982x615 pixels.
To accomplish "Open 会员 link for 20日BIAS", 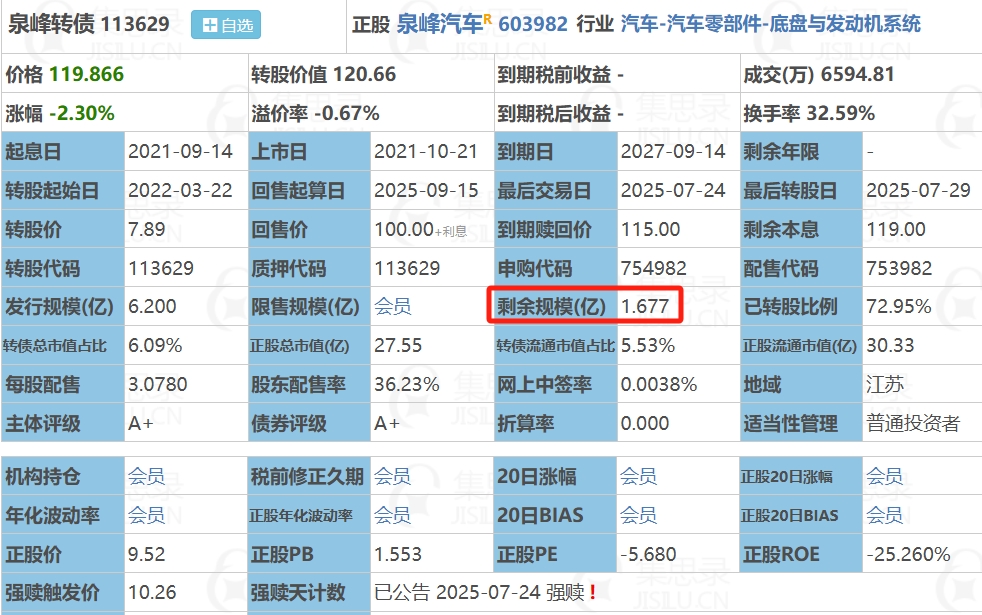I will pos(638,515).
